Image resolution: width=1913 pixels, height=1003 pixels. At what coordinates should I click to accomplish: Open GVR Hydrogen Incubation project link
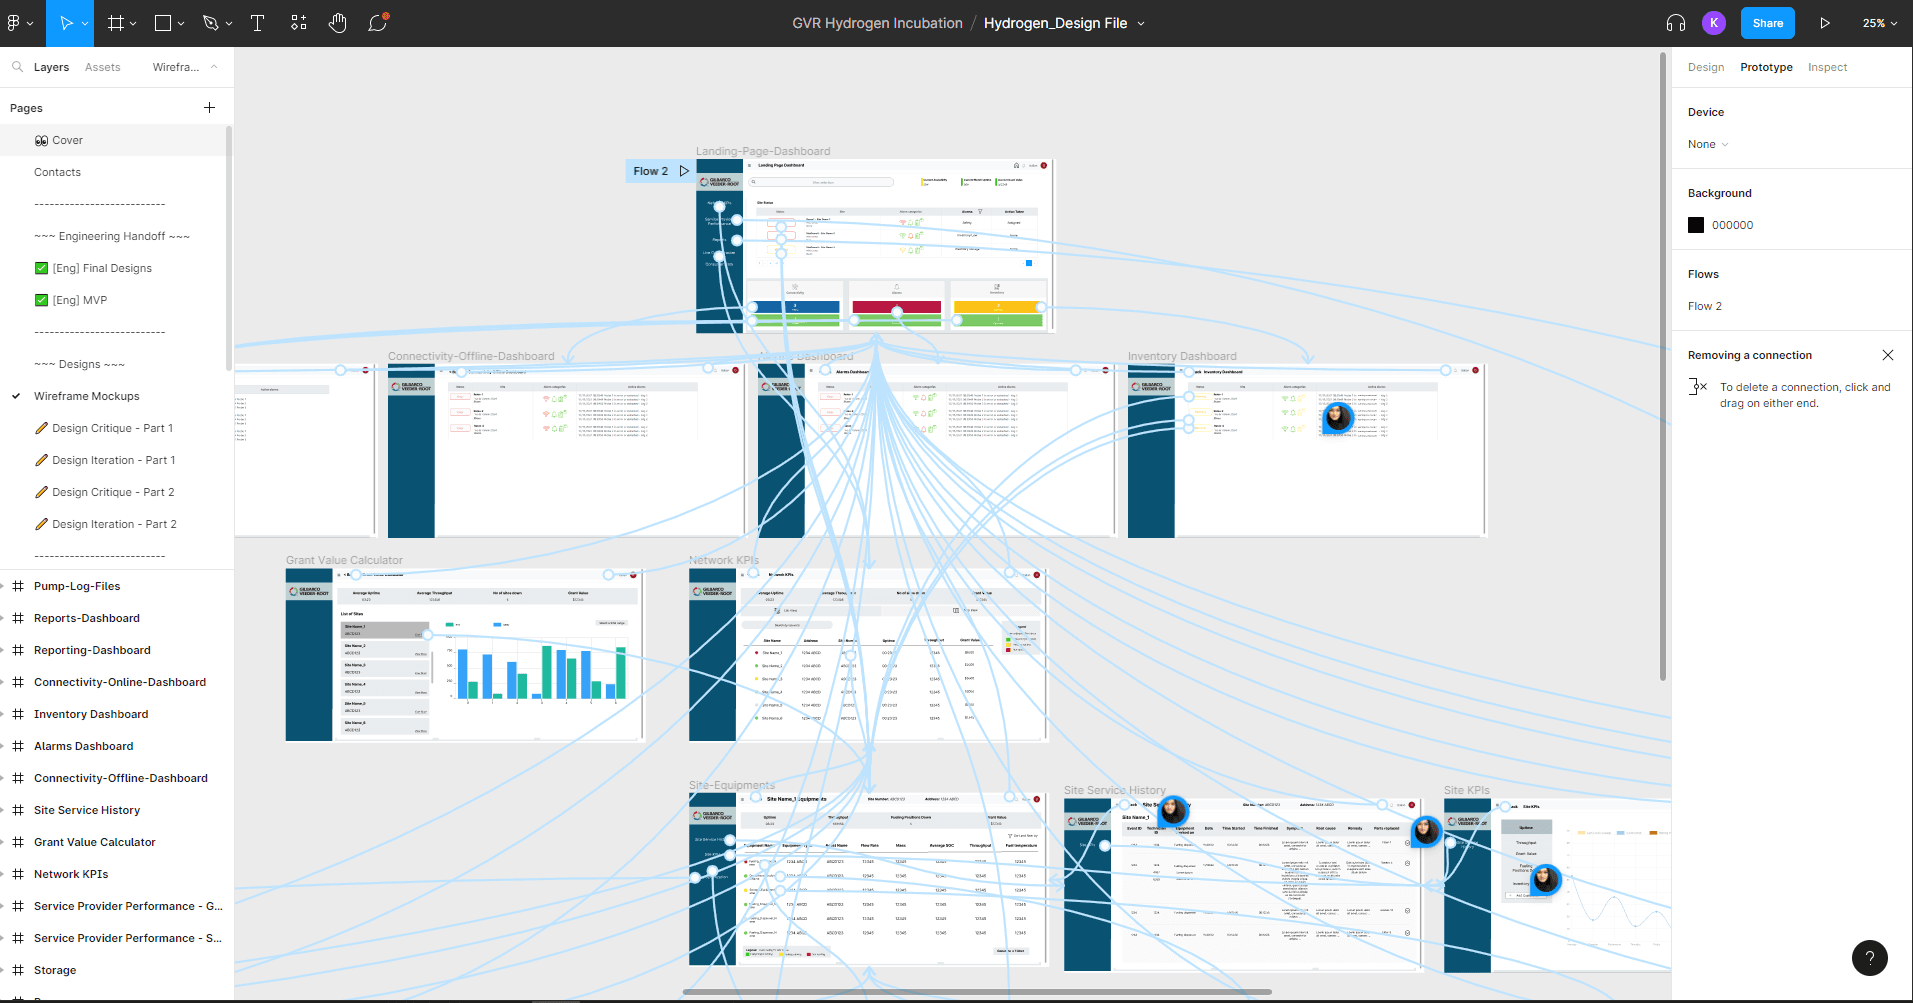pyautogui.click(x=877, y=23)
